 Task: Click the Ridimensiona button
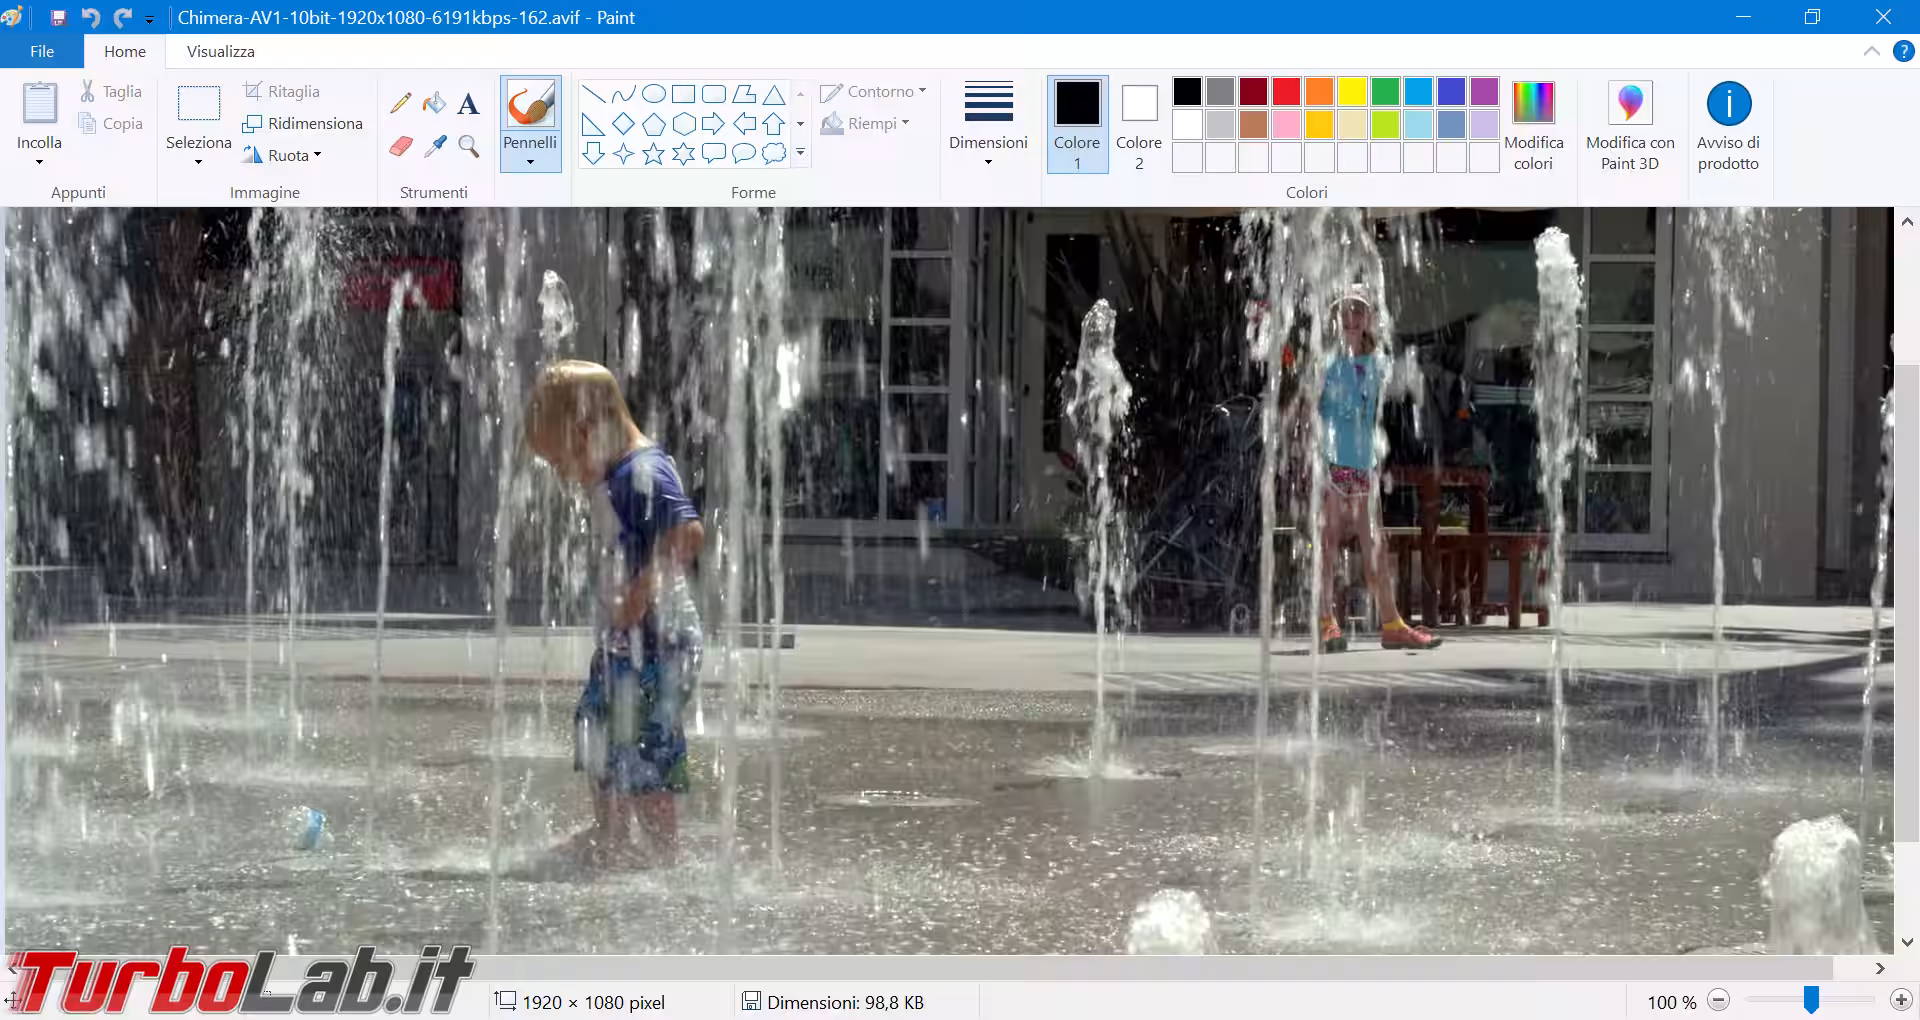pos(303,123)
